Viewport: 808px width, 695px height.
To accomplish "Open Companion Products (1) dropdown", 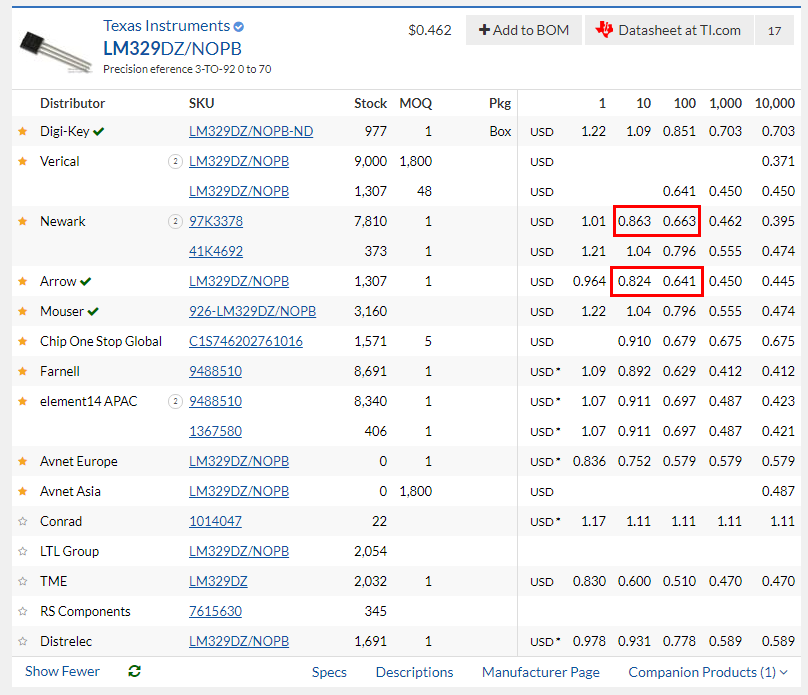I will pos(708,672).
